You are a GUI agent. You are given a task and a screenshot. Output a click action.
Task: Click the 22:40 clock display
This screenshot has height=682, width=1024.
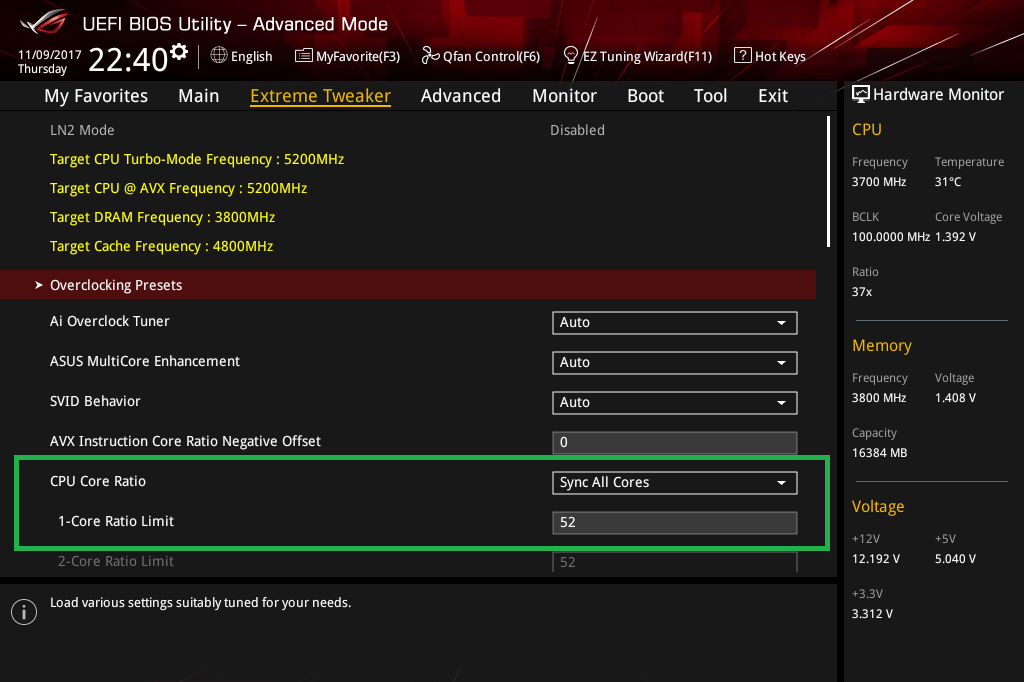[x=128, y=60]
